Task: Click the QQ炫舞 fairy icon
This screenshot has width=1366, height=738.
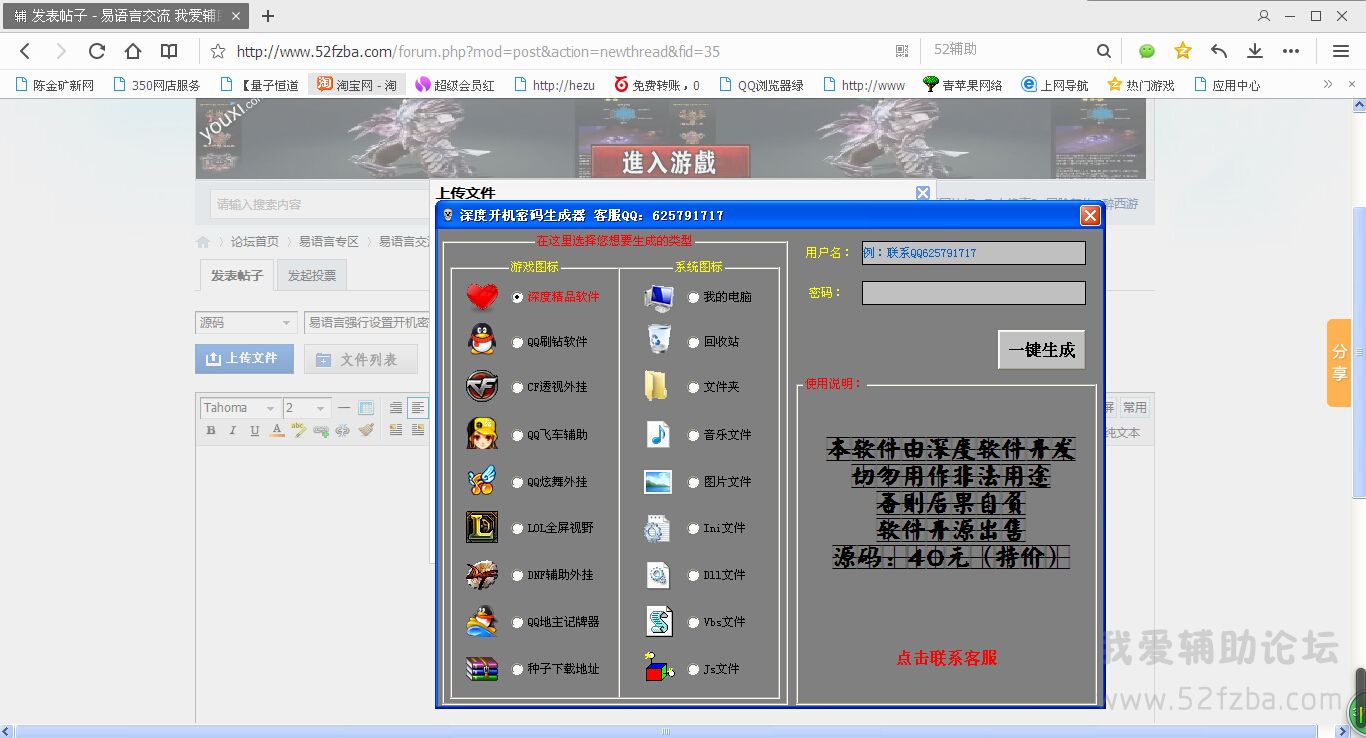Action: pos(482,481)
